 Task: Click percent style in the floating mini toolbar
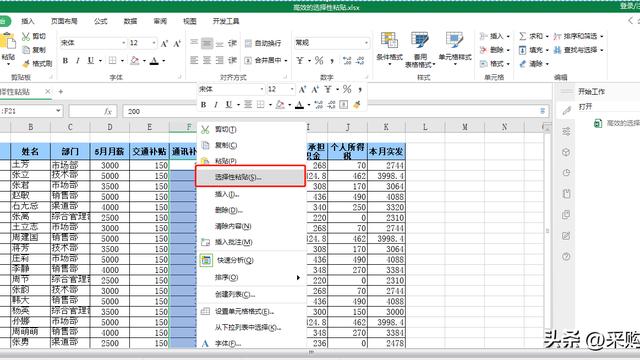click(x=347, y=89)
